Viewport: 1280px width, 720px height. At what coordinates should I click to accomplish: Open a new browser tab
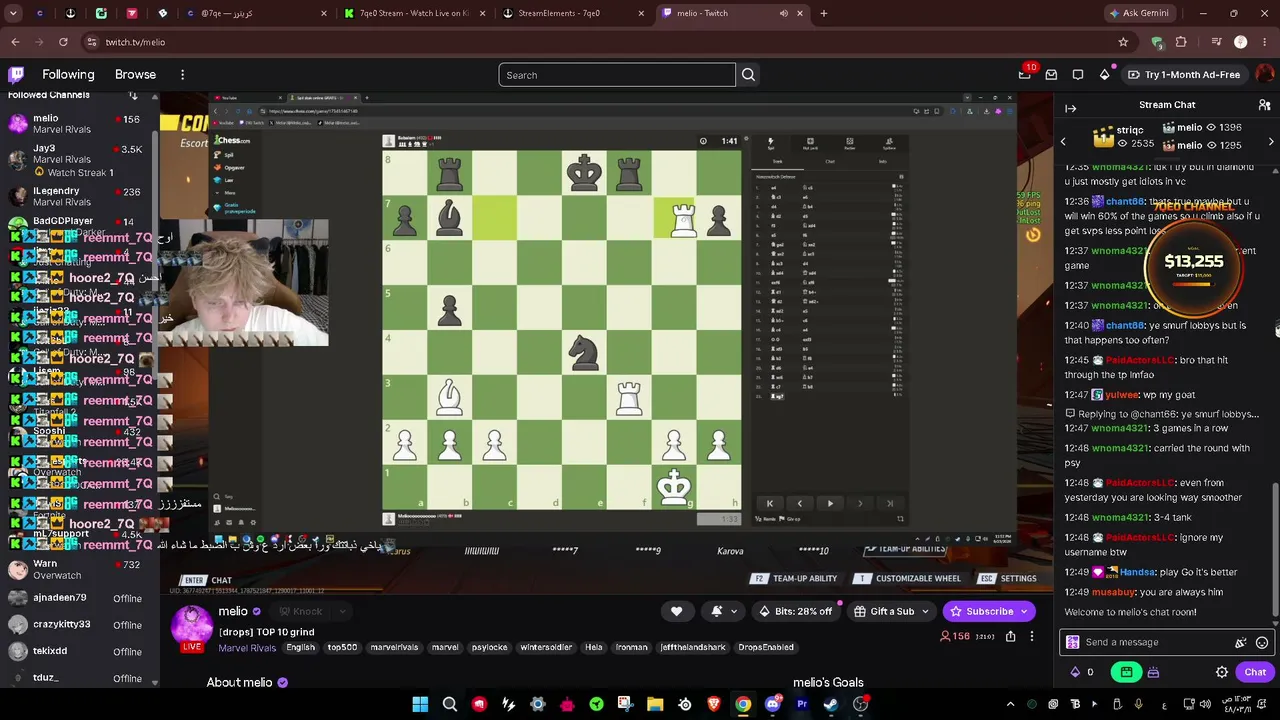824,13
